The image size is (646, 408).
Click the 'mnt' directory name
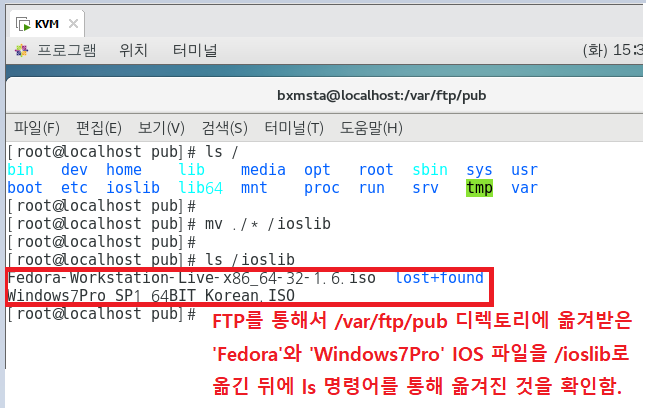[x=254, y=188]
